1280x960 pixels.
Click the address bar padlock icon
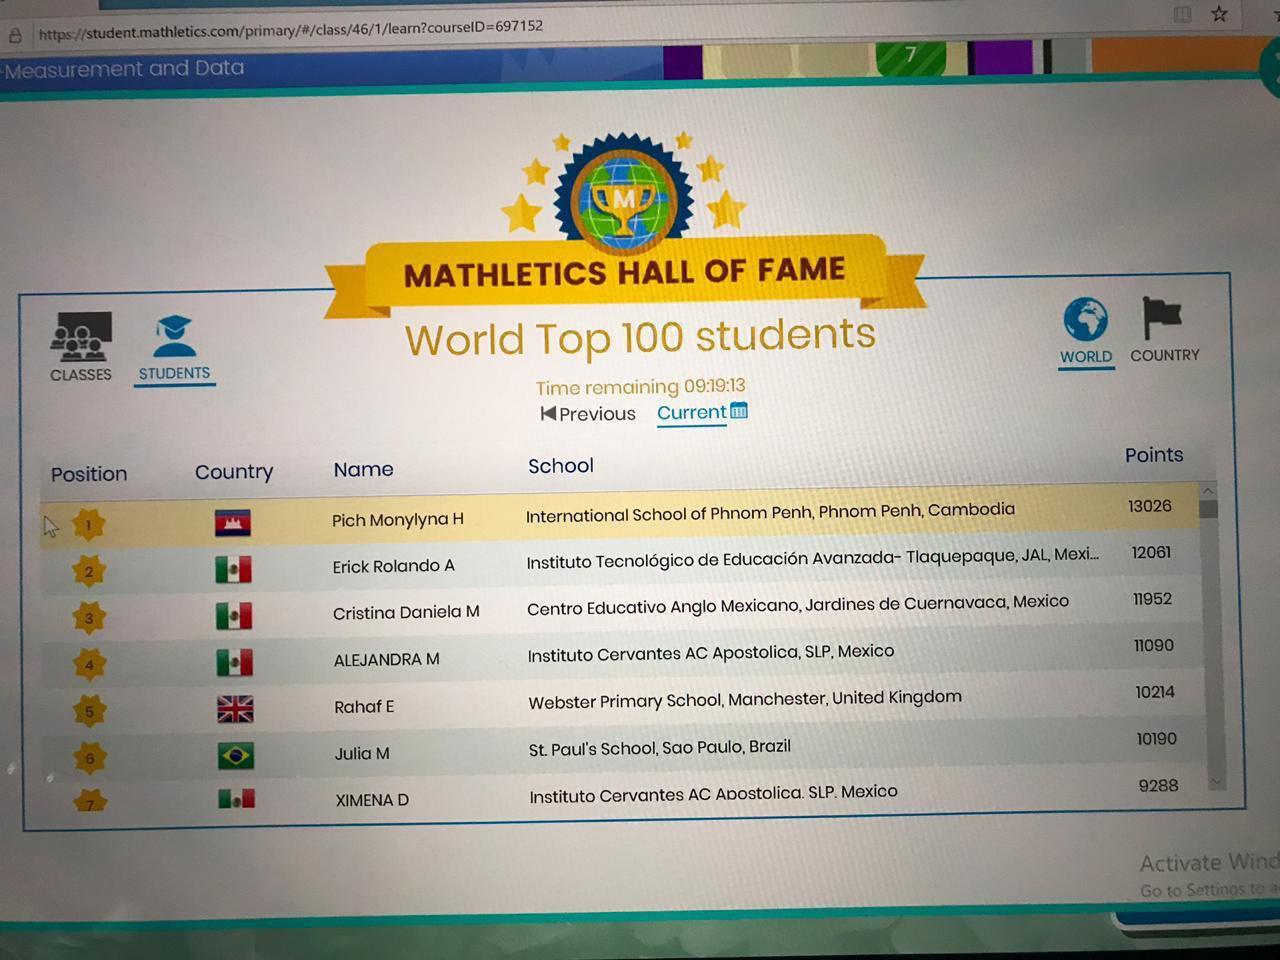15,35
